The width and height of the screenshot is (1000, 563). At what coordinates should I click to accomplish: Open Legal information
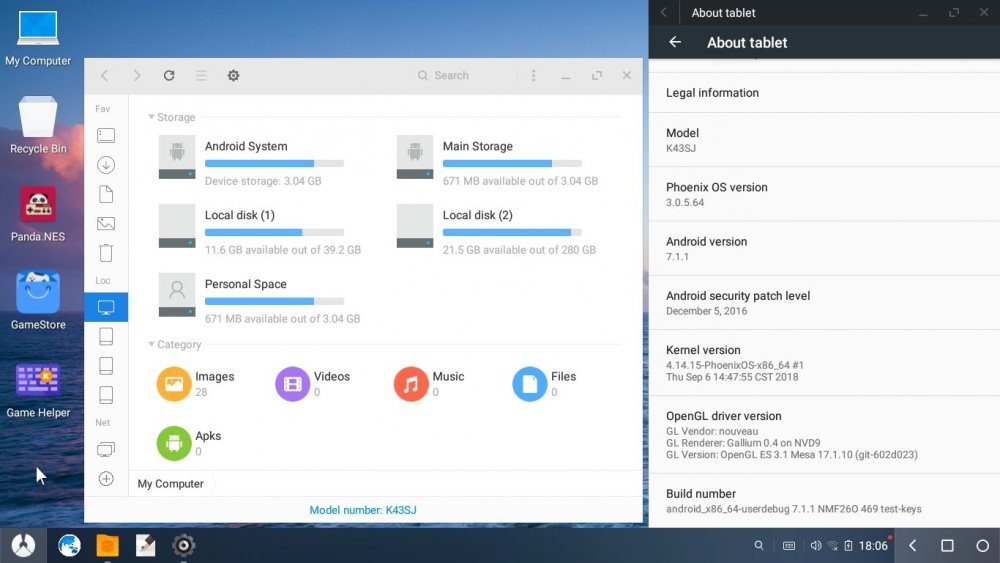tap(824, 92)
